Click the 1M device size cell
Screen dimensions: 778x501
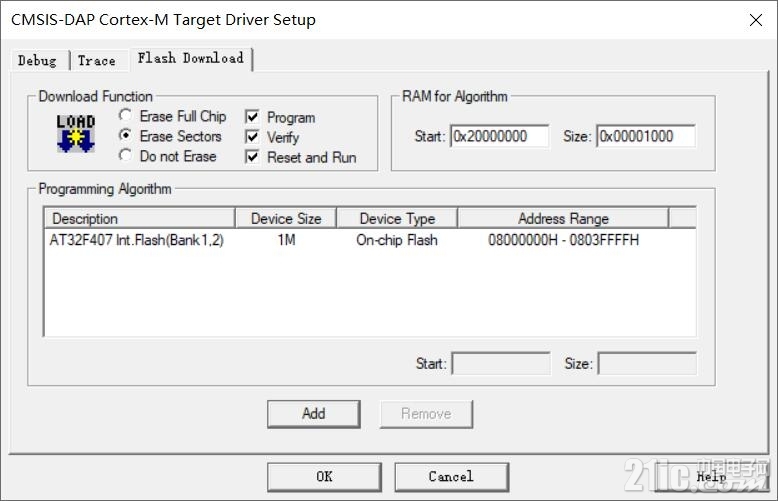[286, 240]
